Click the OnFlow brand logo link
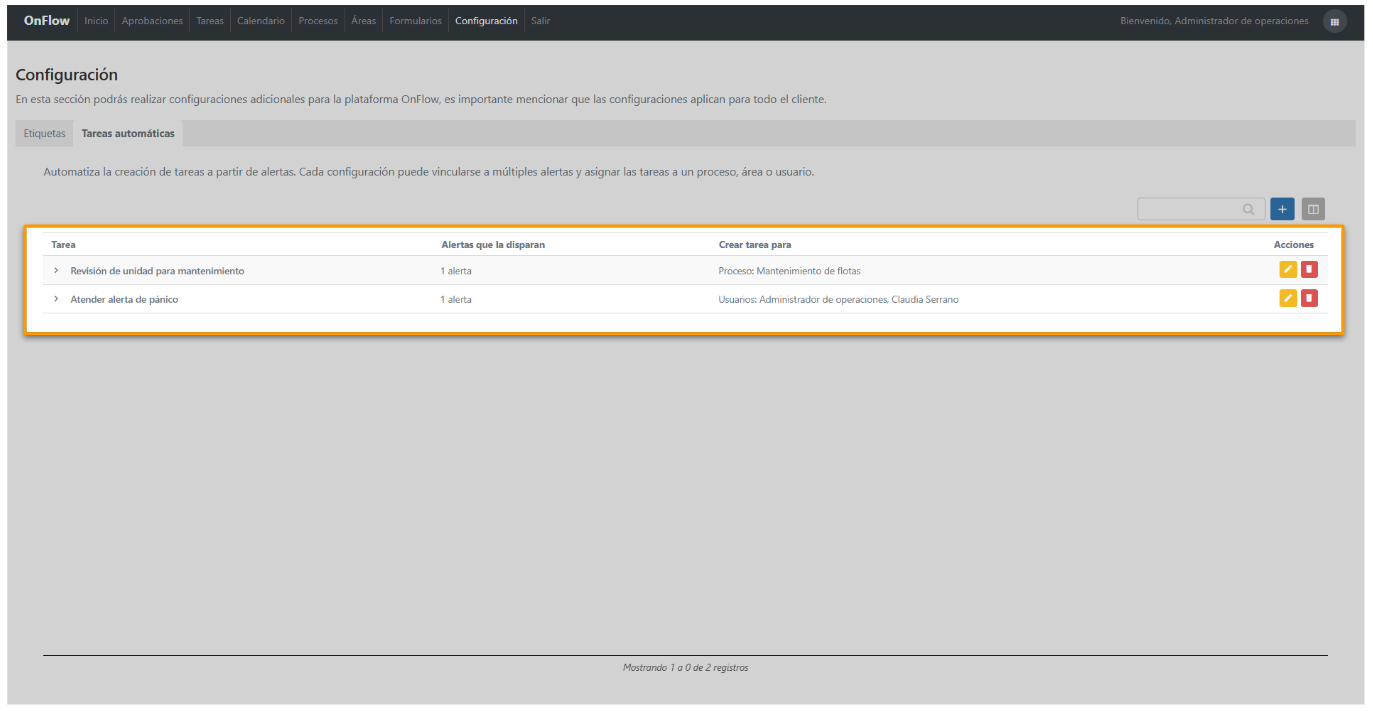The width and height of the screenshot is (1373, 711). (47, 21)
